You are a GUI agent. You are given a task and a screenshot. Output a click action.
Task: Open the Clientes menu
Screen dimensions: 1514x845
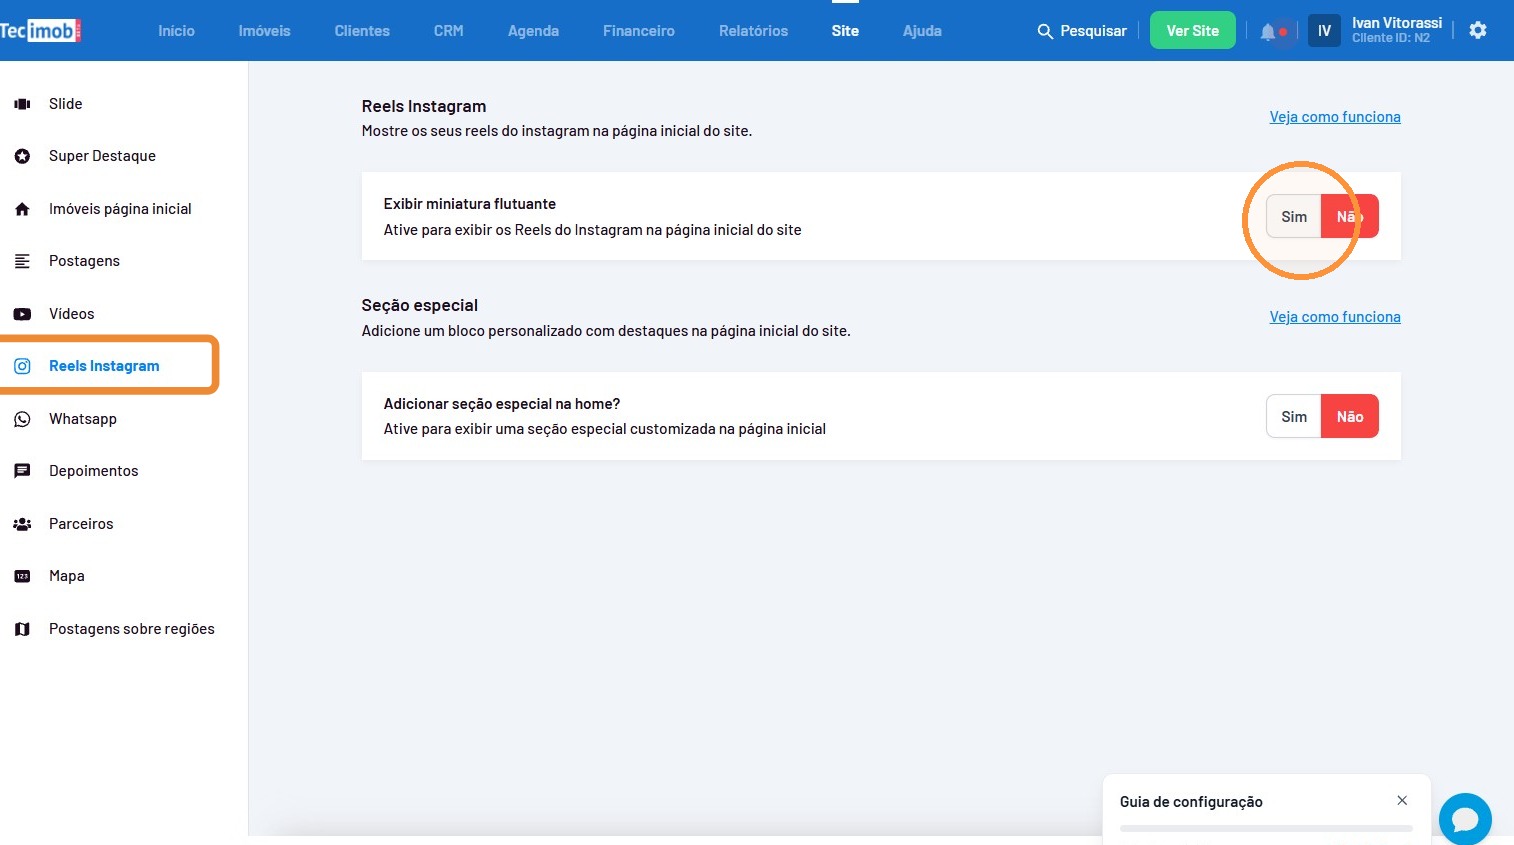click(362, 31)
